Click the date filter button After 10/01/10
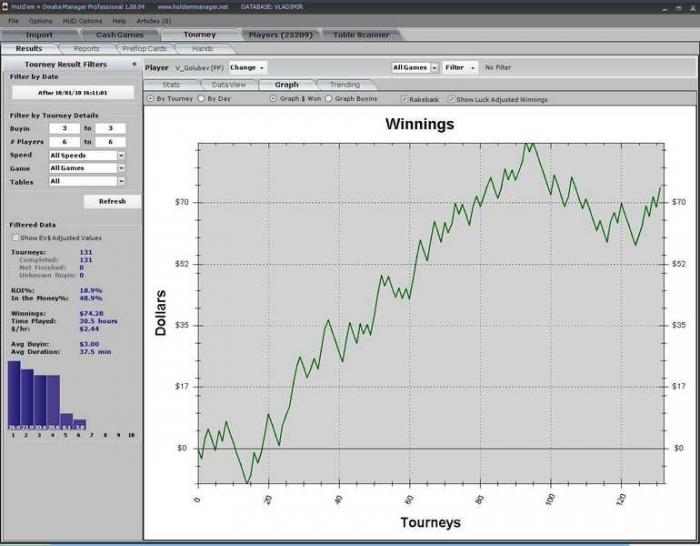This screenshot has height=546, width=700. pos(73,93)
